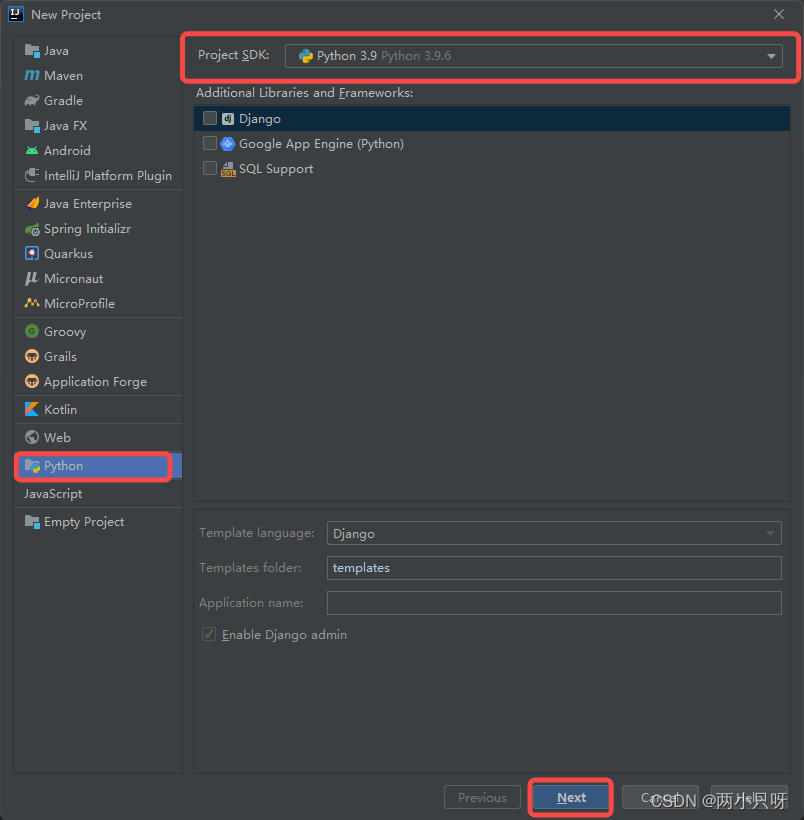The image size is (804, 820).
Task: Choose the Maven icon in sidebar
Action: [x=32, y=76]
